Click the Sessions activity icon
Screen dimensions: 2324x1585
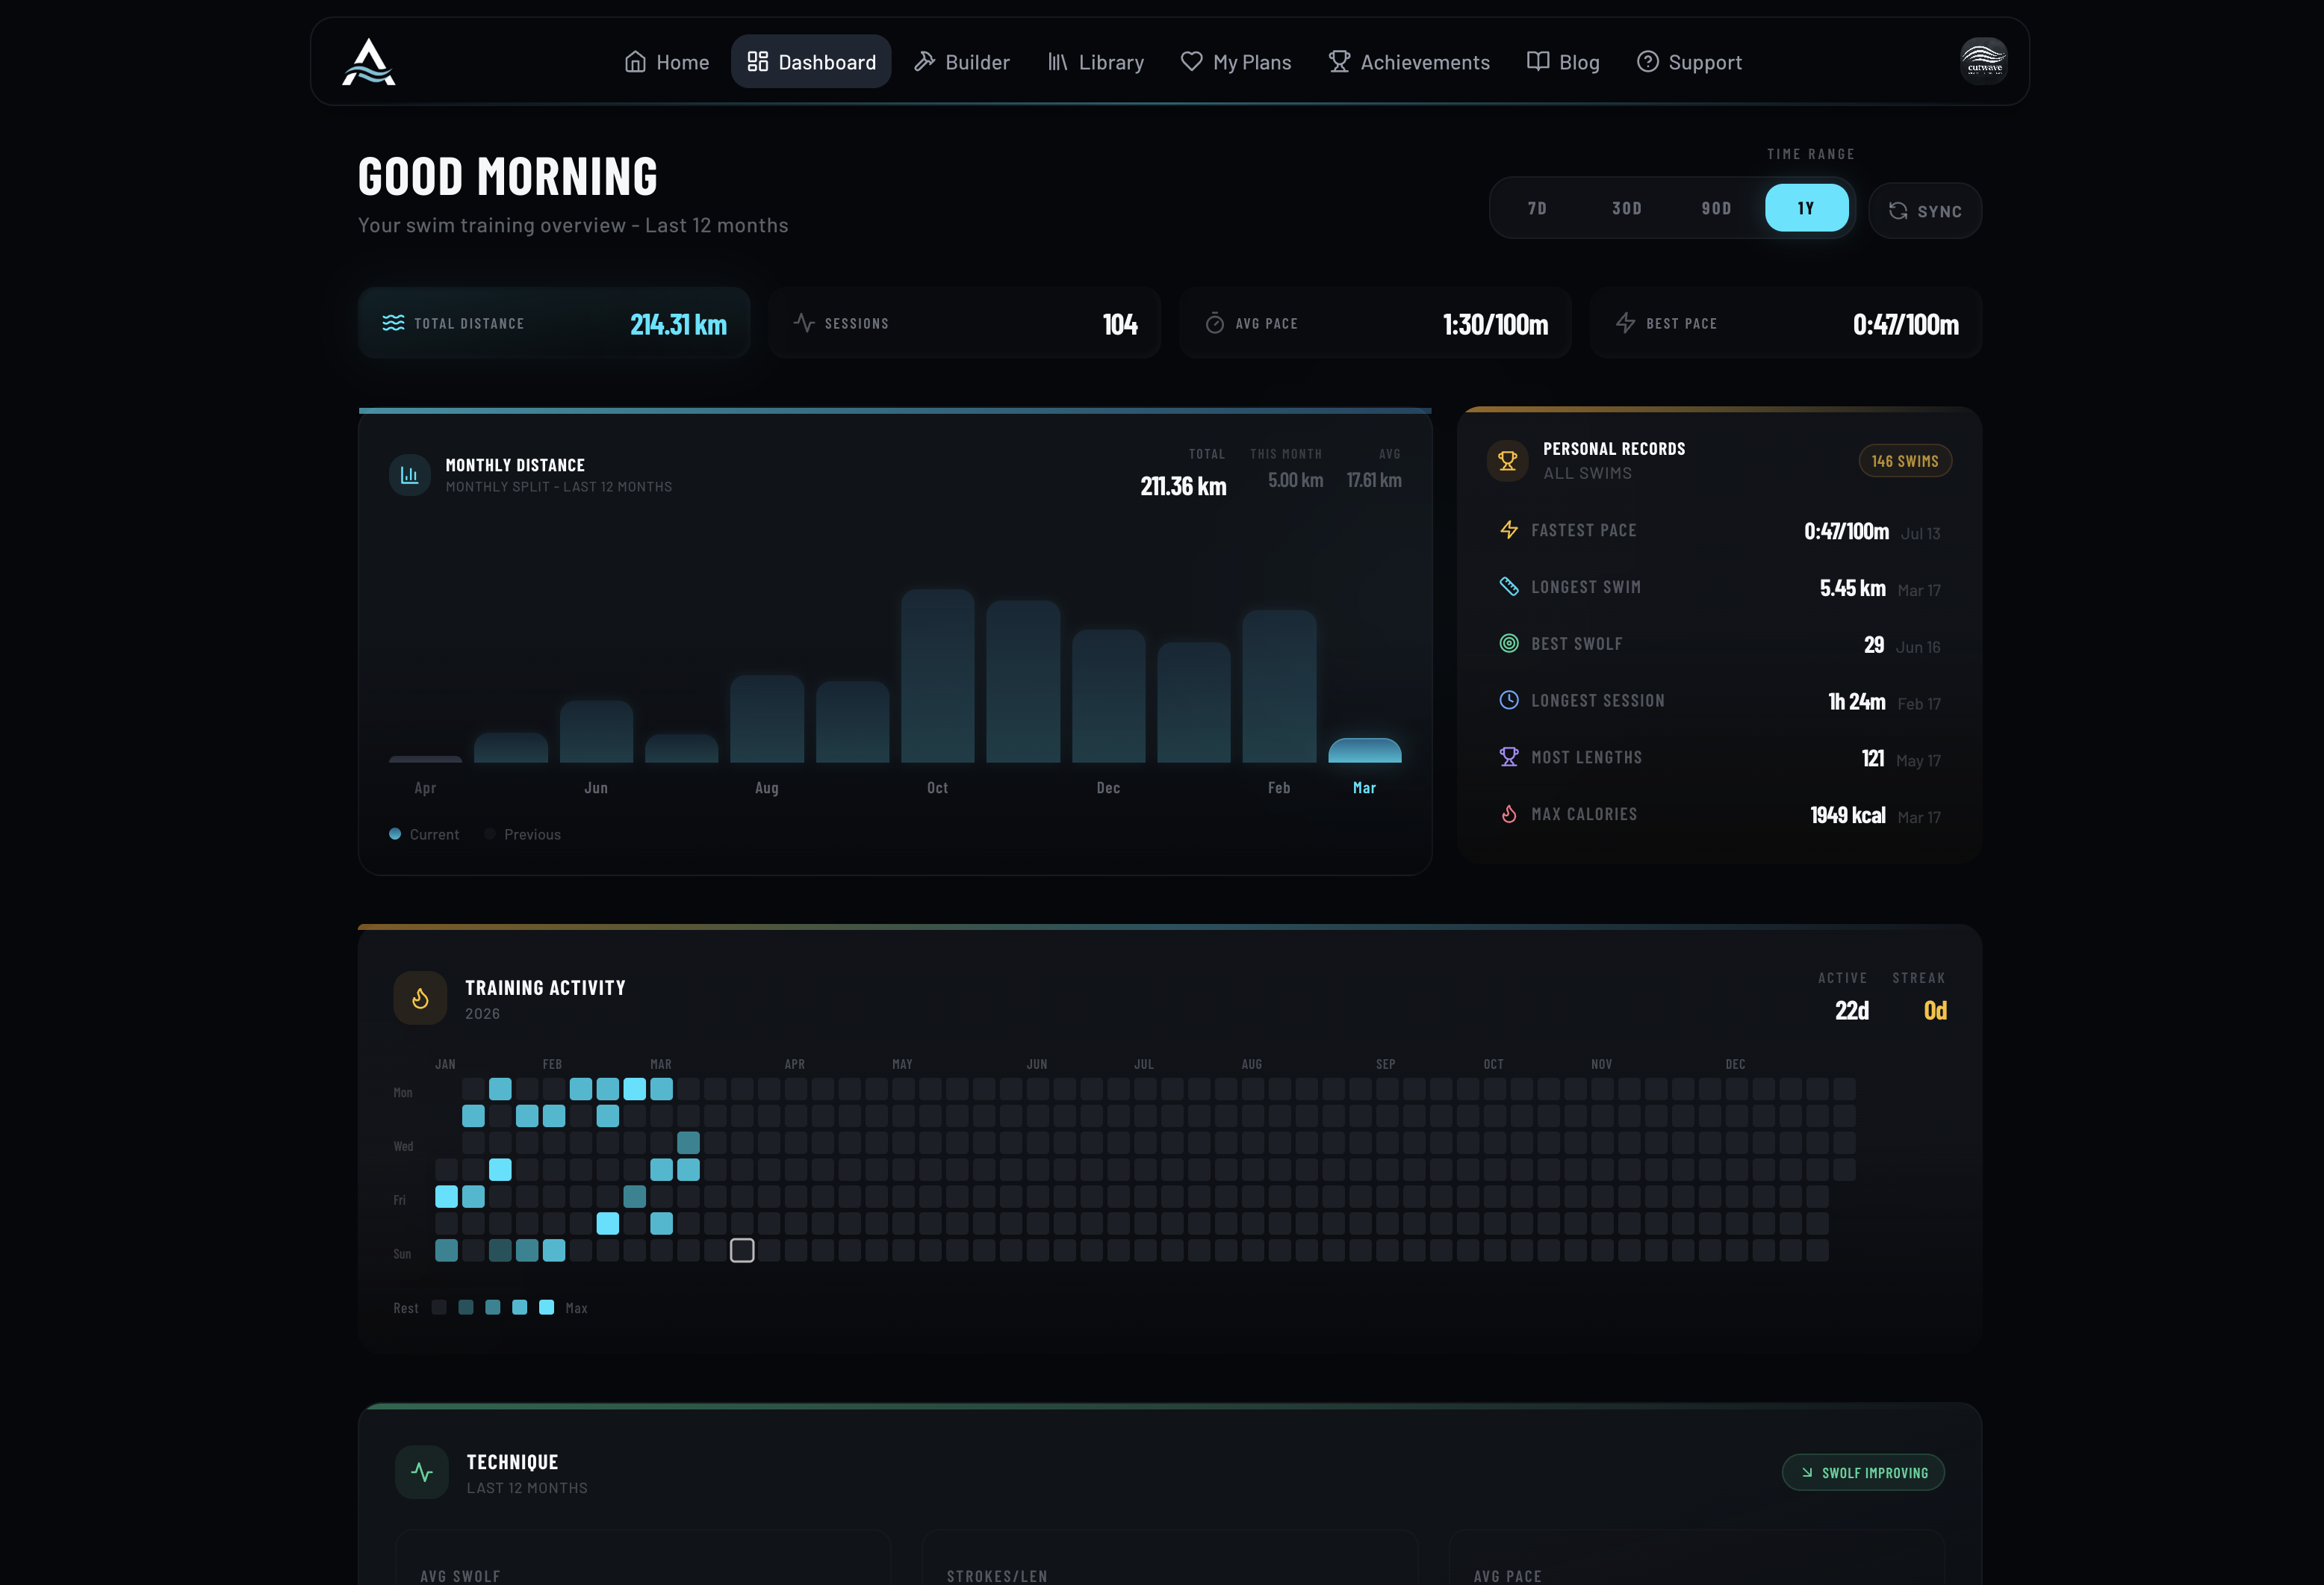pyautogui.click(x=804, y=323)
